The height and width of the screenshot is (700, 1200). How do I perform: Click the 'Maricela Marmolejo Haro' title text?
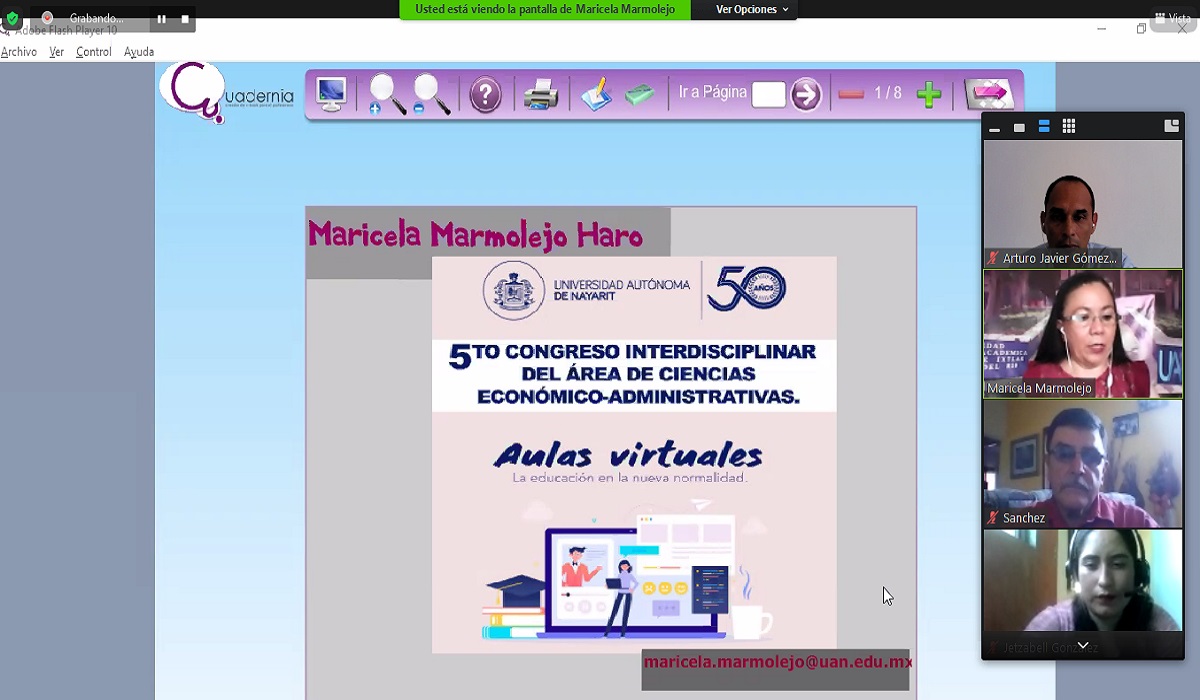point(475,235)
